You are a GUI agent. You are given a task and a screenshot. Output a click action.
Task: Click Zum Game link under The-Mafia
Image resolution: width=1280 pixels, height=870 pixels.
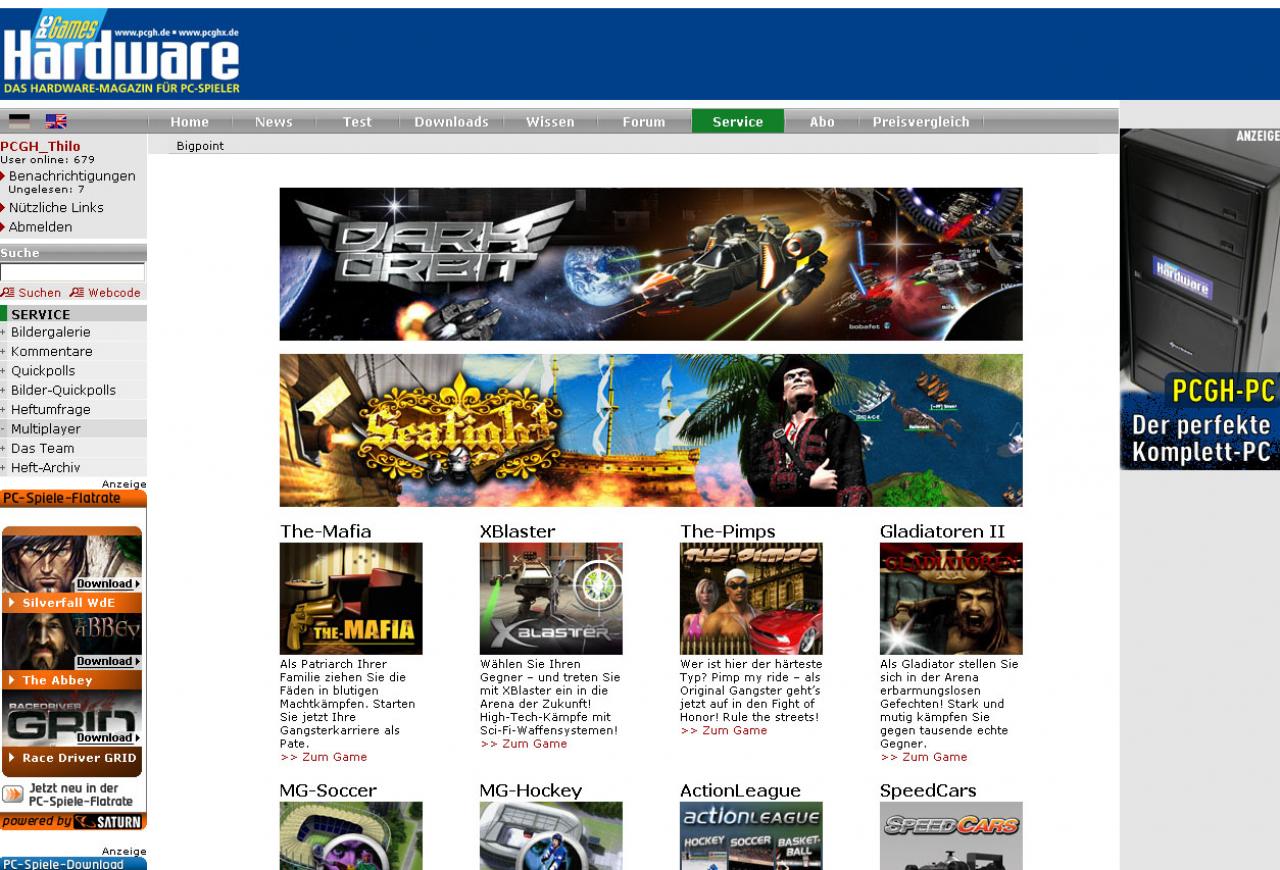(323, 757)
